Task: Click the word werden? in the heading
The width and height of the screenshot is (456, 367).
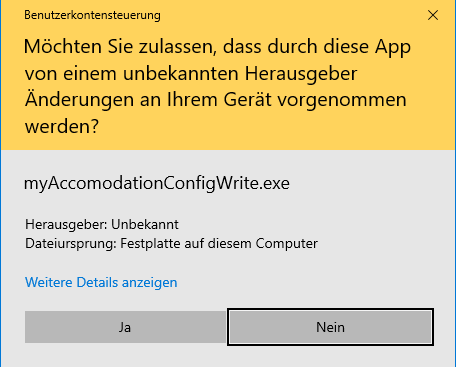Action: 62,127
